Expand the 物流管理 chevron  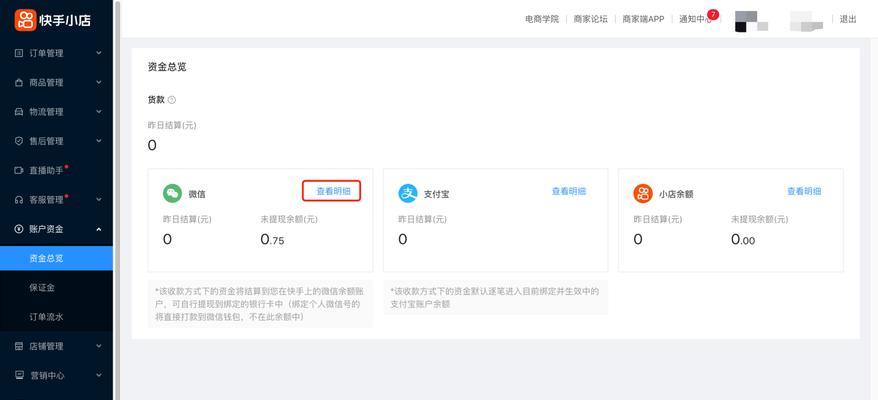[99, 112]
